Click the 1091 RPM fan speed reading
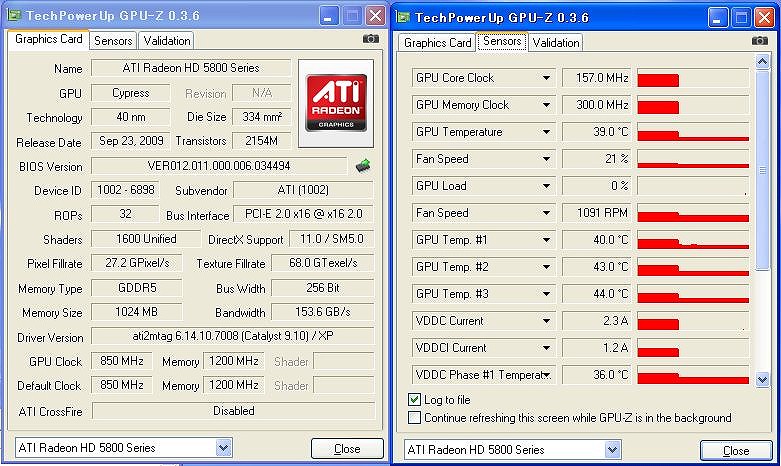Viewport: 781px width, 466px height. point(597,213)
